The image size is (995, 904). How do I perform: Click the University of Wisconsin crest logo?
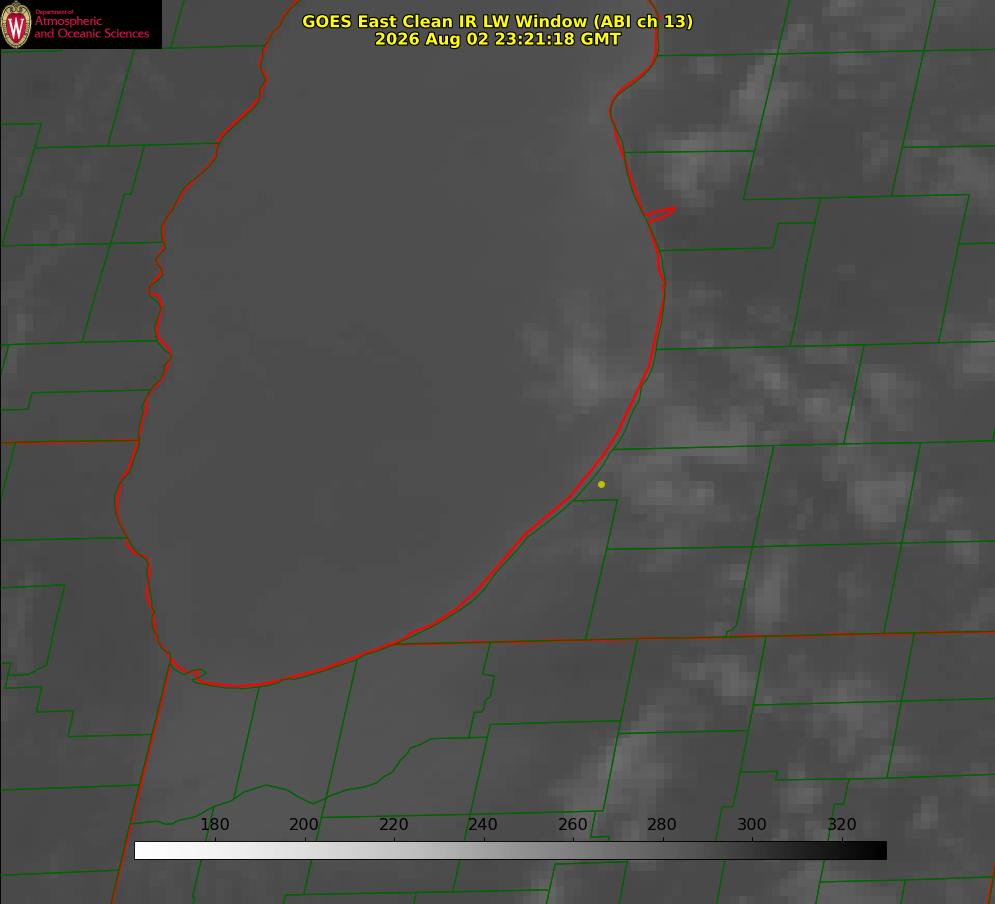tap(16, 24)
